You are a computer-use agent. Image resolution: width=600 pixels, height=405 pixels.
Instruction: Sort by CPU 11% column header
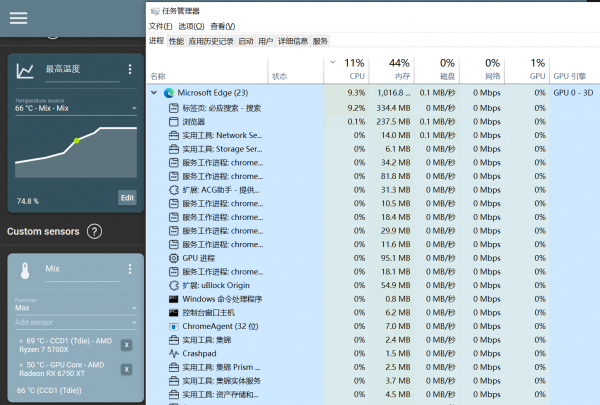point(346,70)
